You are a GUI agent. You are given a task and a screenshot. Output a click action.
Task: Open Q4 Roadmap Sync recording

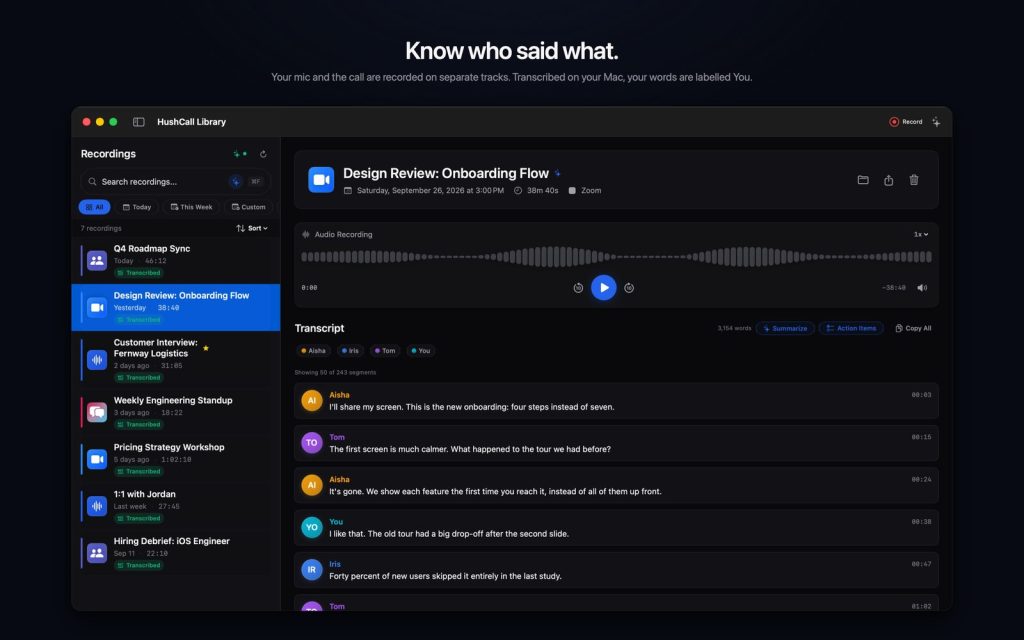pos(176,261)
